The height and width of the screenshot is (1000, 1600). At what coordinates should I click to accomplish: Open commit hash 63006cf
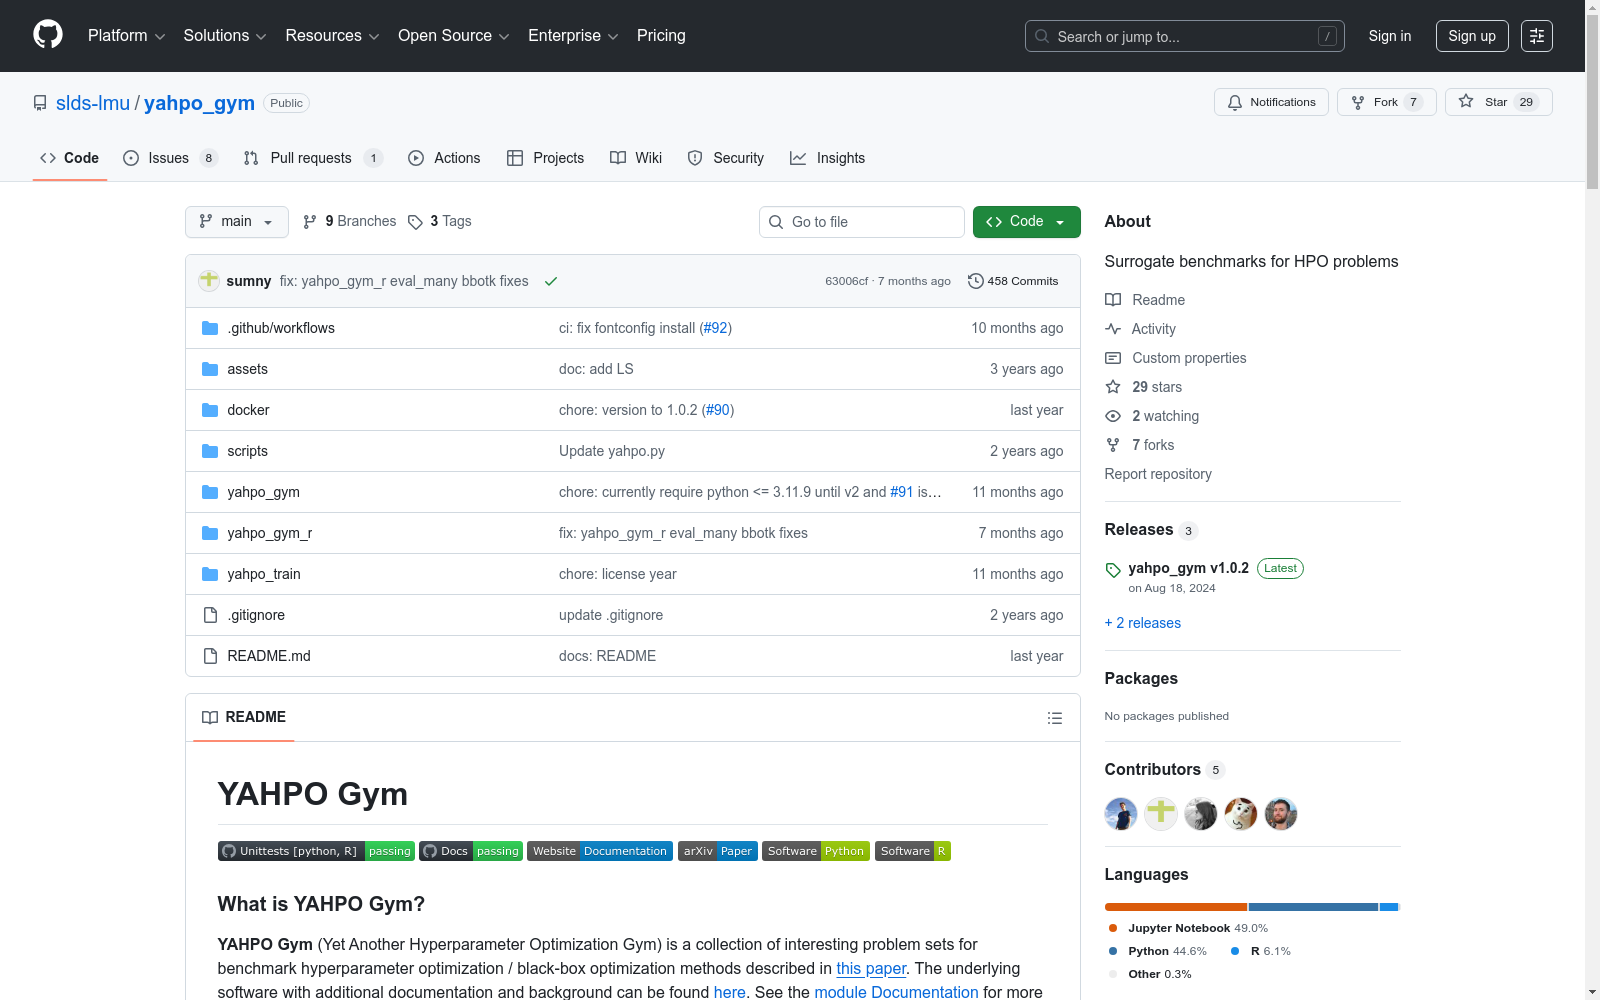coord(846,281)
